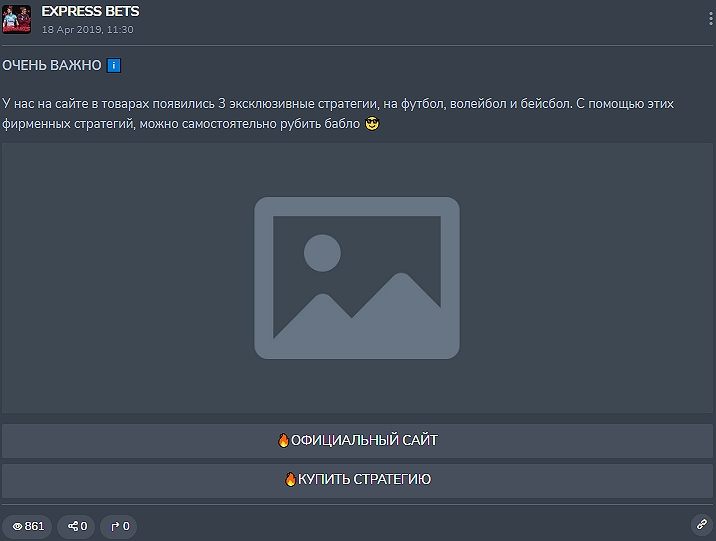Click the mountain picture placeholder icon
Image resolution: width=716 pixels, height=541 pixels.
point(357,278)
